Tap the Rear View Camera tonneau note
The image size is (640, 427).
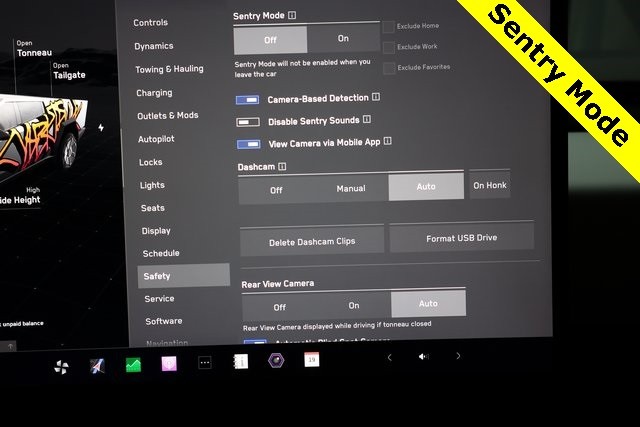point(337,326)
